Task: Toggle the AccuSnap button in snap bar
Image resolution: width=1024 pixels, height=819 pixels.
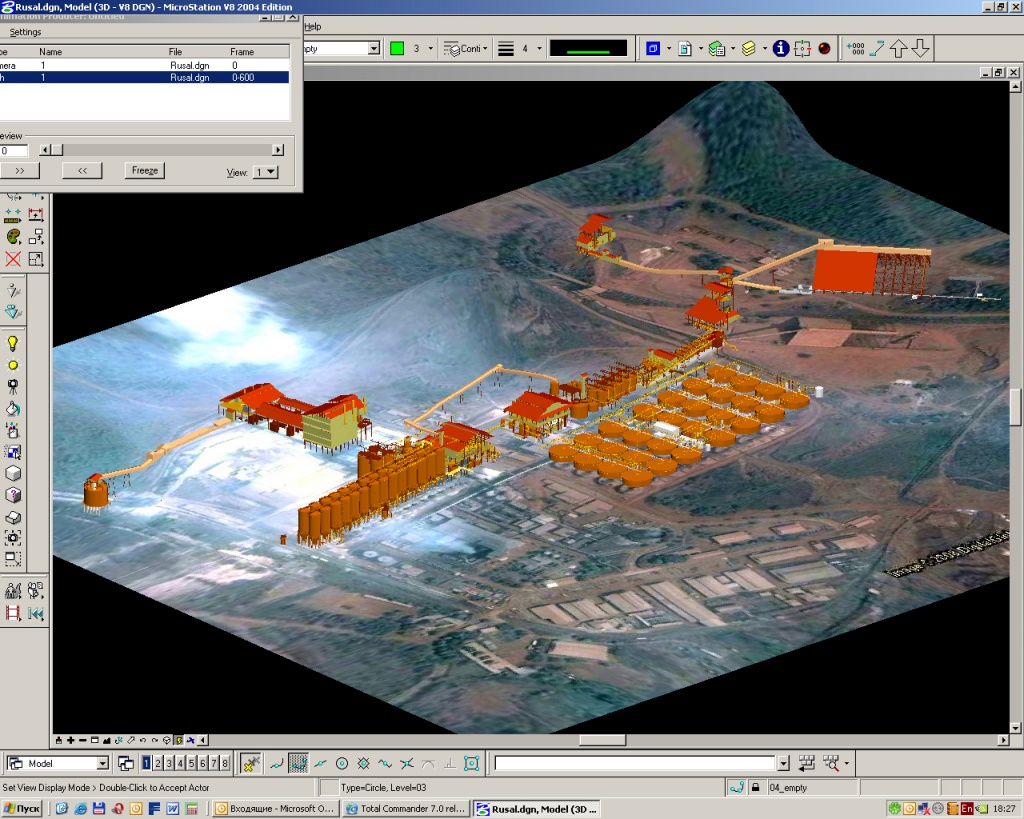Action: 251,763
